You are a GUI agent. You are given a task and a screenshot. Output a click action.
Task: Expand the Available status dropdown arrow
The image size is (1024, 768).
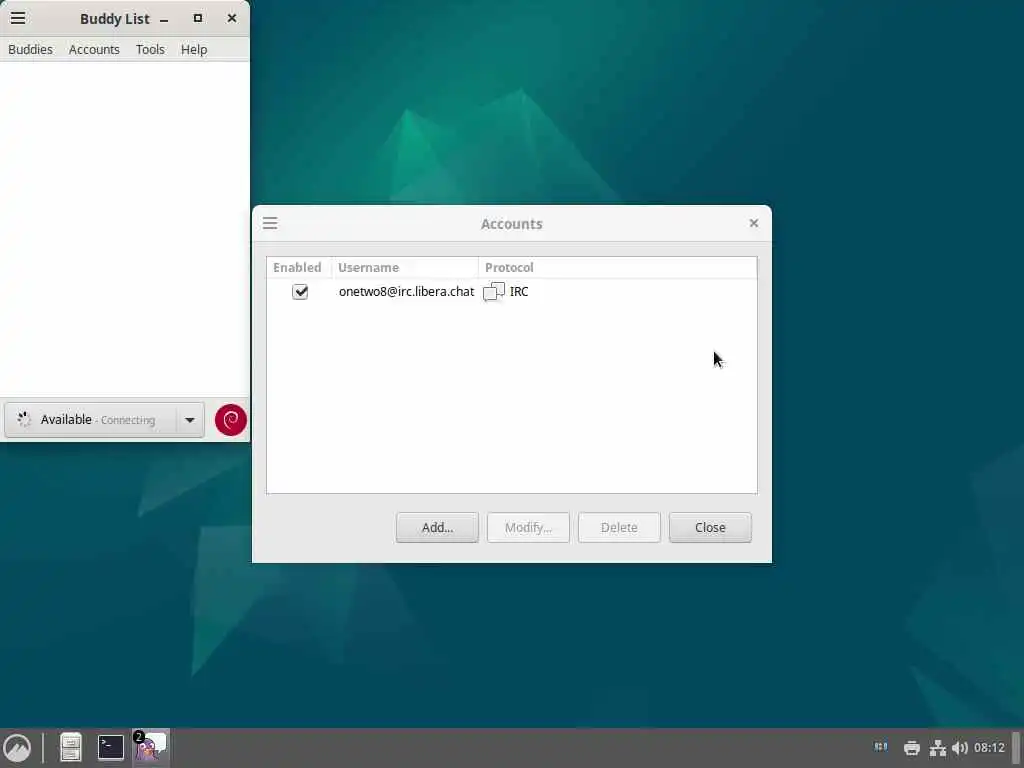pos(190,420)
